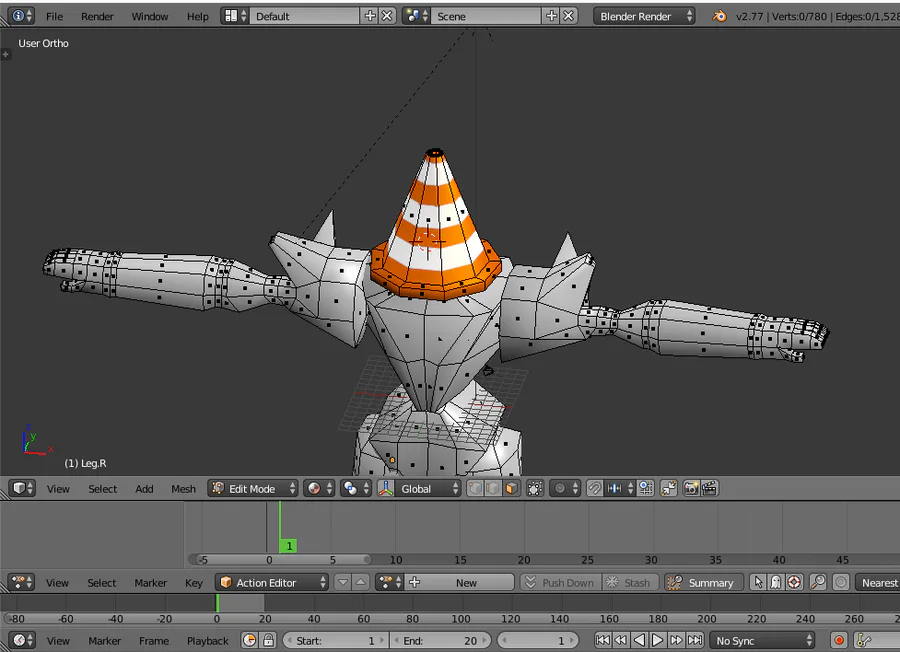900x652 pixels.
Task: Toggle the Summary channel view
Action: (704, 583)
